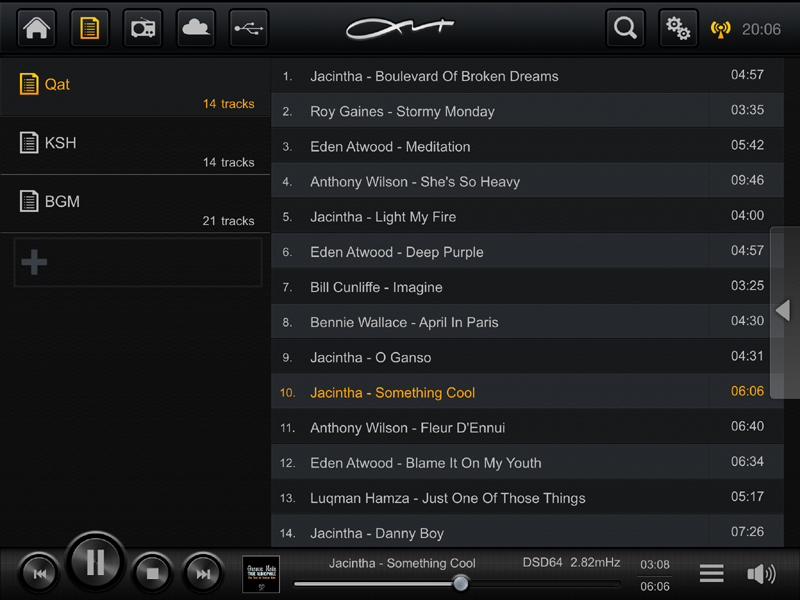Pause the current track

pos(95,563)
